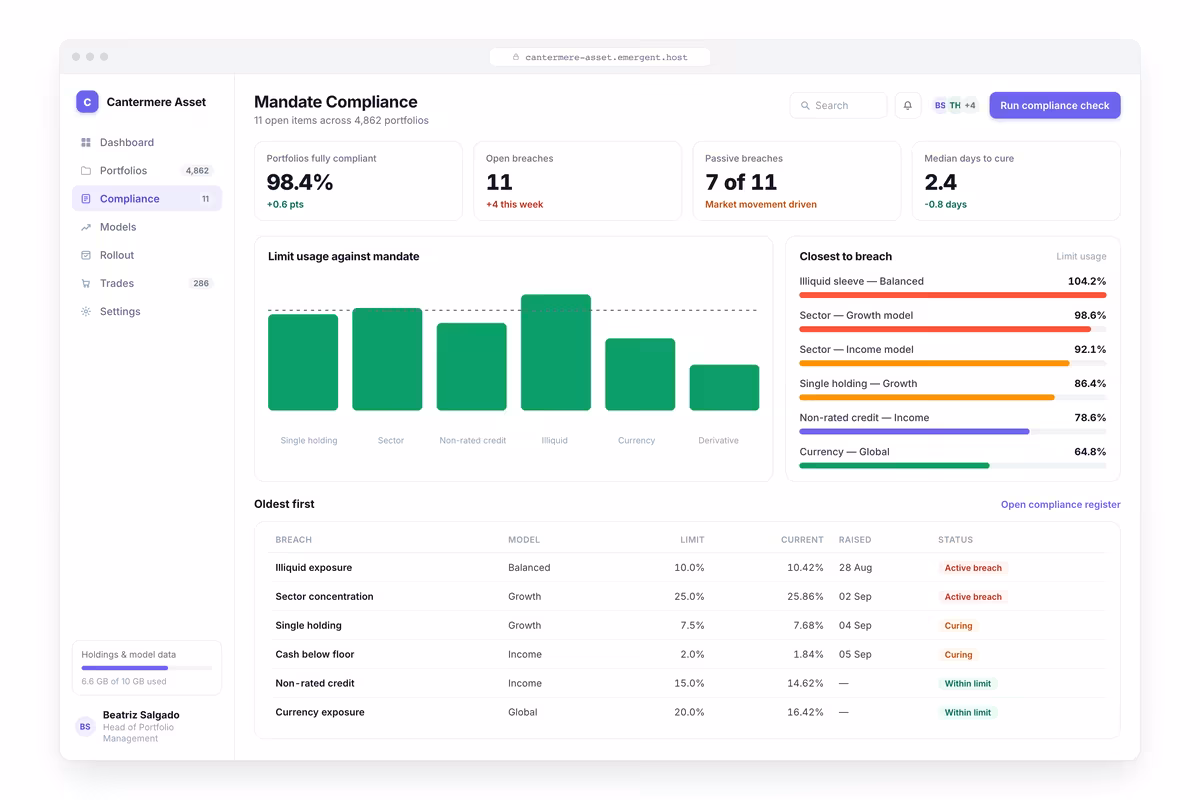Click the BREACH column header
Image resolution: width=1200 pixels, height=800 pixels.
pos(294,540)
